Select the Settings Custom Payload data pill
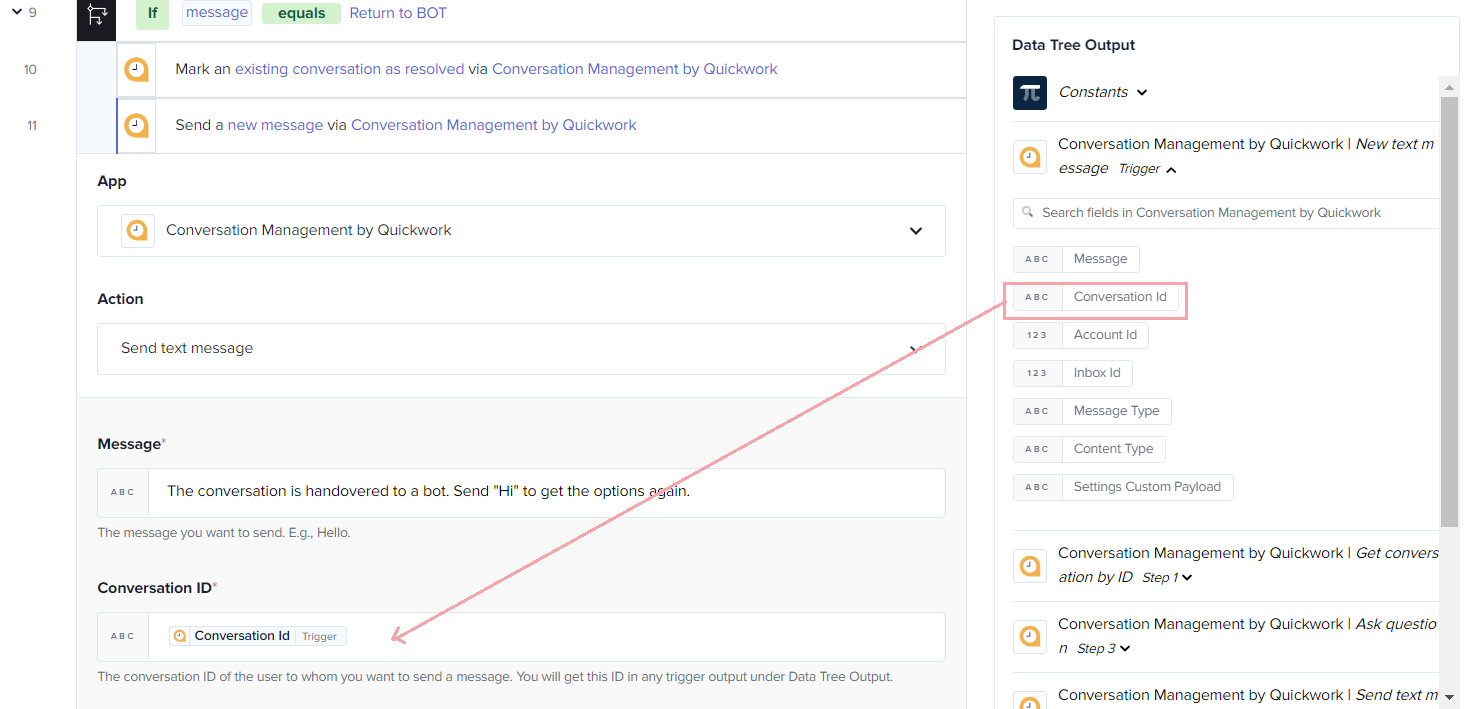The image size is (1480, 709). pos(1123,487)
